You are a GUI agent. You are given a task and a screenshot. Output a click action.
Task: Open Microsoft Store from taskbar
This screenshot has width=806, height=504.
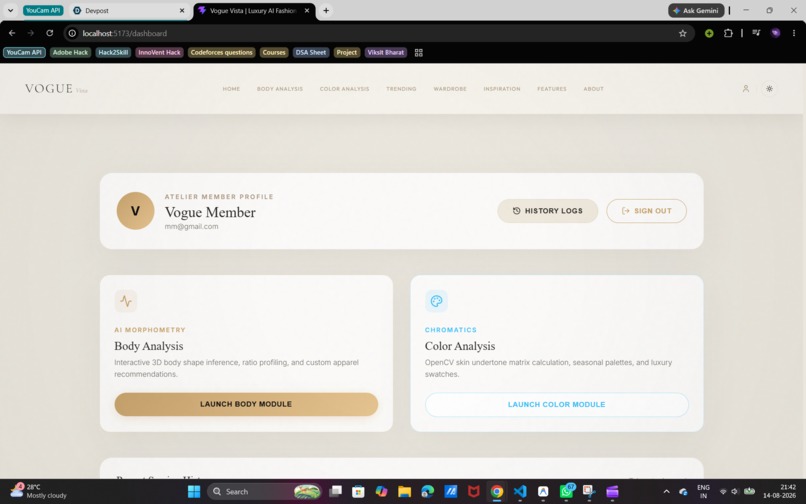click(358, 492)
